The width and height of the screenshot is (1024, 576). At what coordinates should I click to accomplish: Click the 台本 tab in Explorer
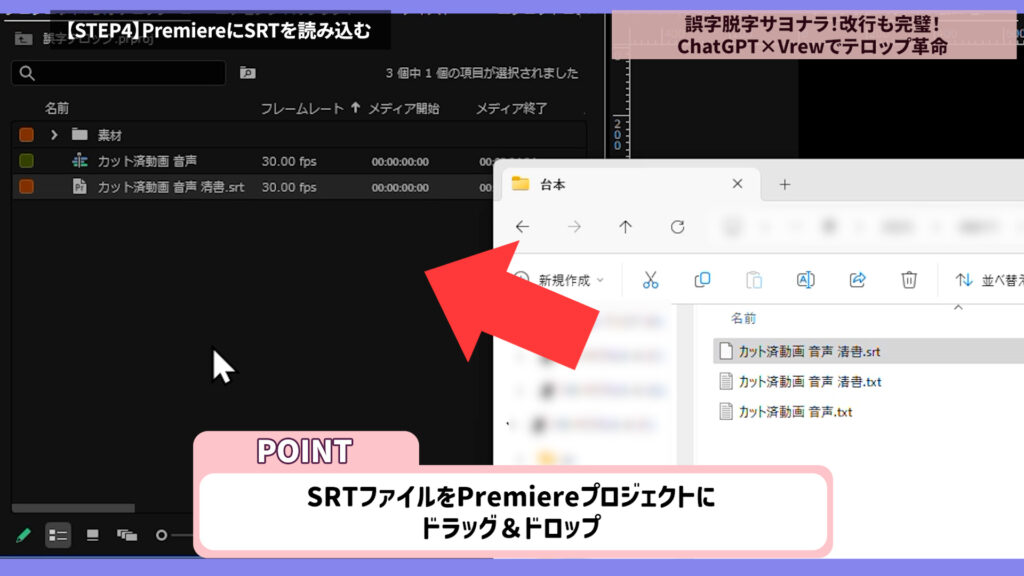[630, 185]
